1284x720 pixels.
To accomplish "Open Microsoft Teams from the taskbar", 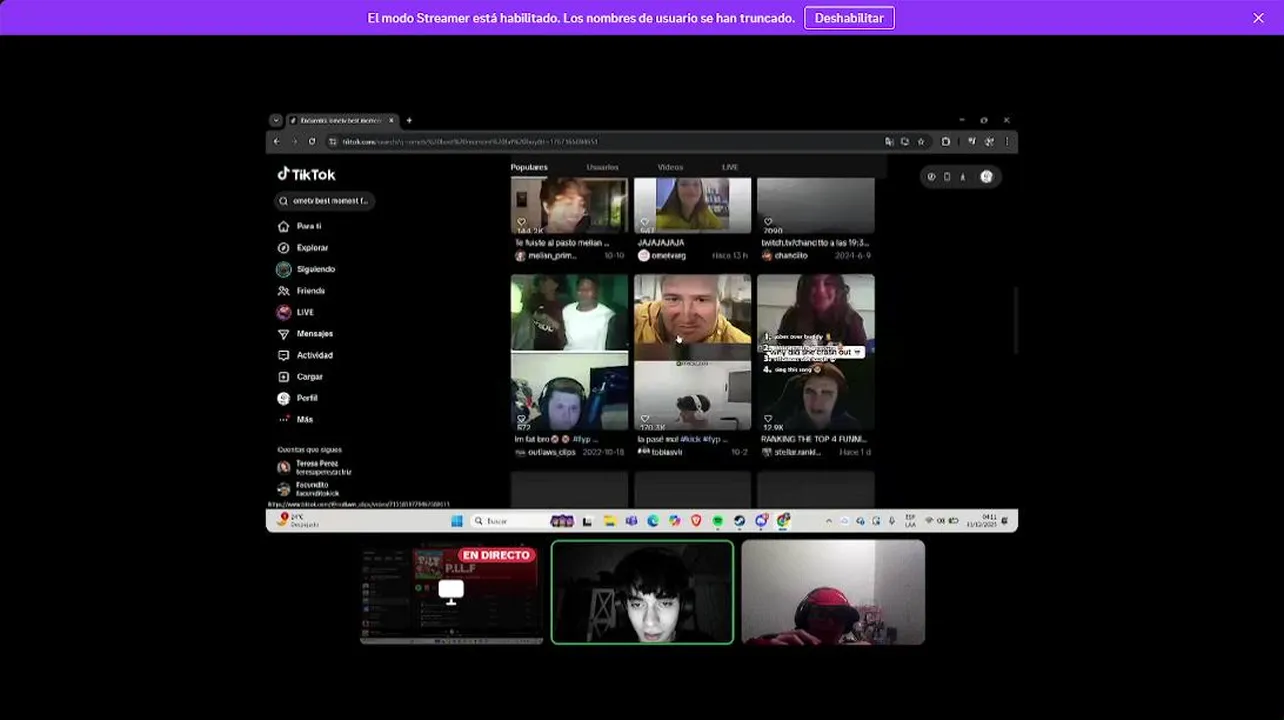I will click(631, 521).
